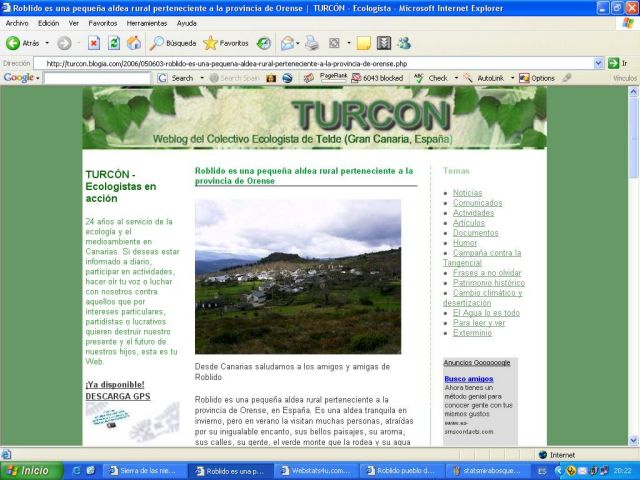
Task: Click the Google toolbar search input field
Action: click(97, 78)
